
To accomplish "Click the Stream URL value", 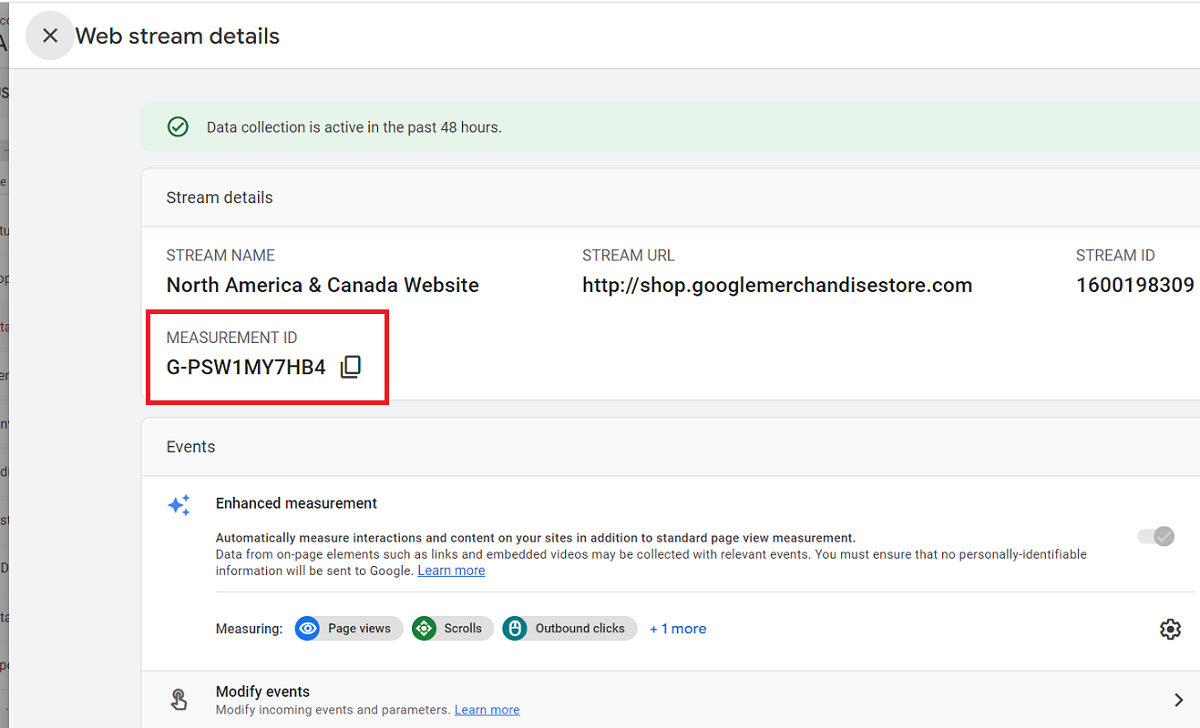I will [777, 285].
